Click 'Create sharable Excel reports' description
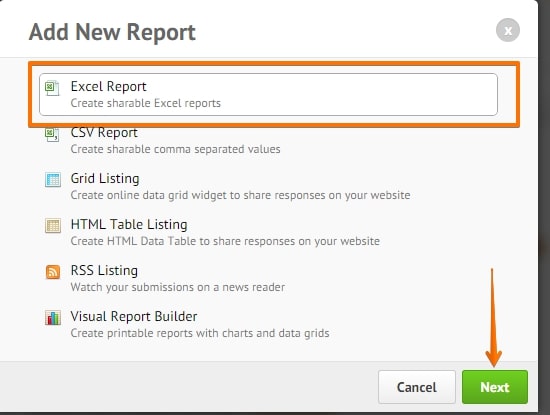The height and width of the screenshot is (415, 550). coord(146,103)
